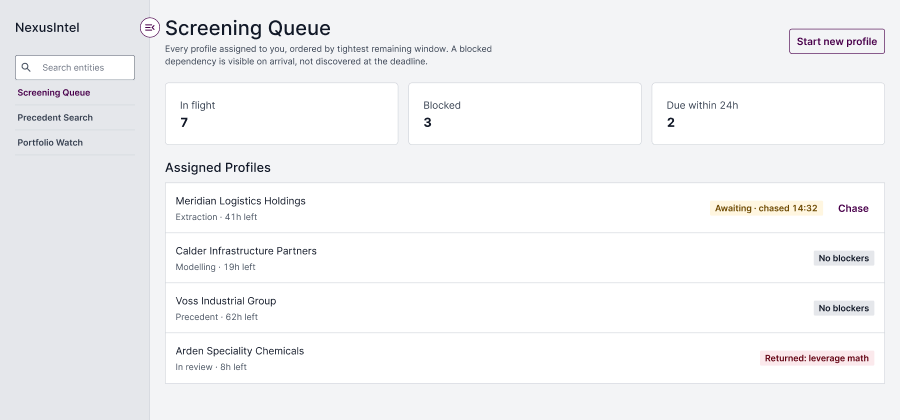Open Portfolio Watch section
The height and width of the screenshot is (420, 900).
(50, 143)
